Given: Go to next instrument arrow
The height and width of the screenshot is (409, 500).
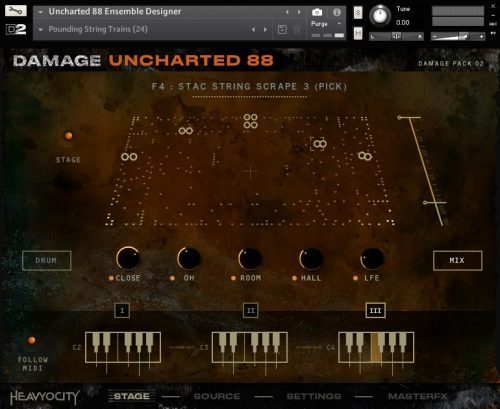Looking at the screenshot, I should click(299, 12).
